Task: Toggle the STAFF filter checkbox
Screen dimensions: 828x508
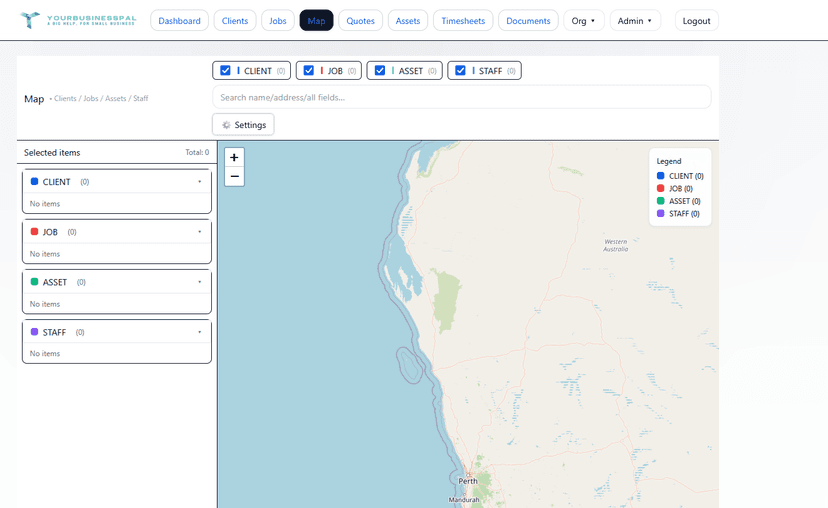Action: (460, 70)
